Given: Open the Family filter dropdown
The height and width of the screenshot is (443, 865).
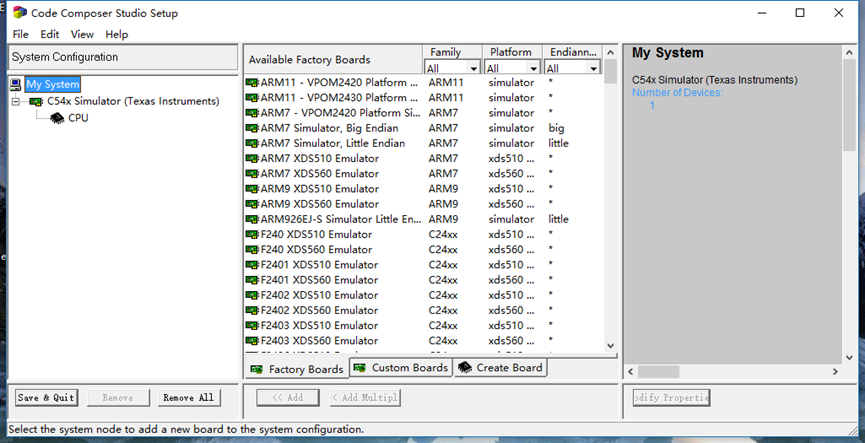Looking at the screenshot, I should (473, 68).
